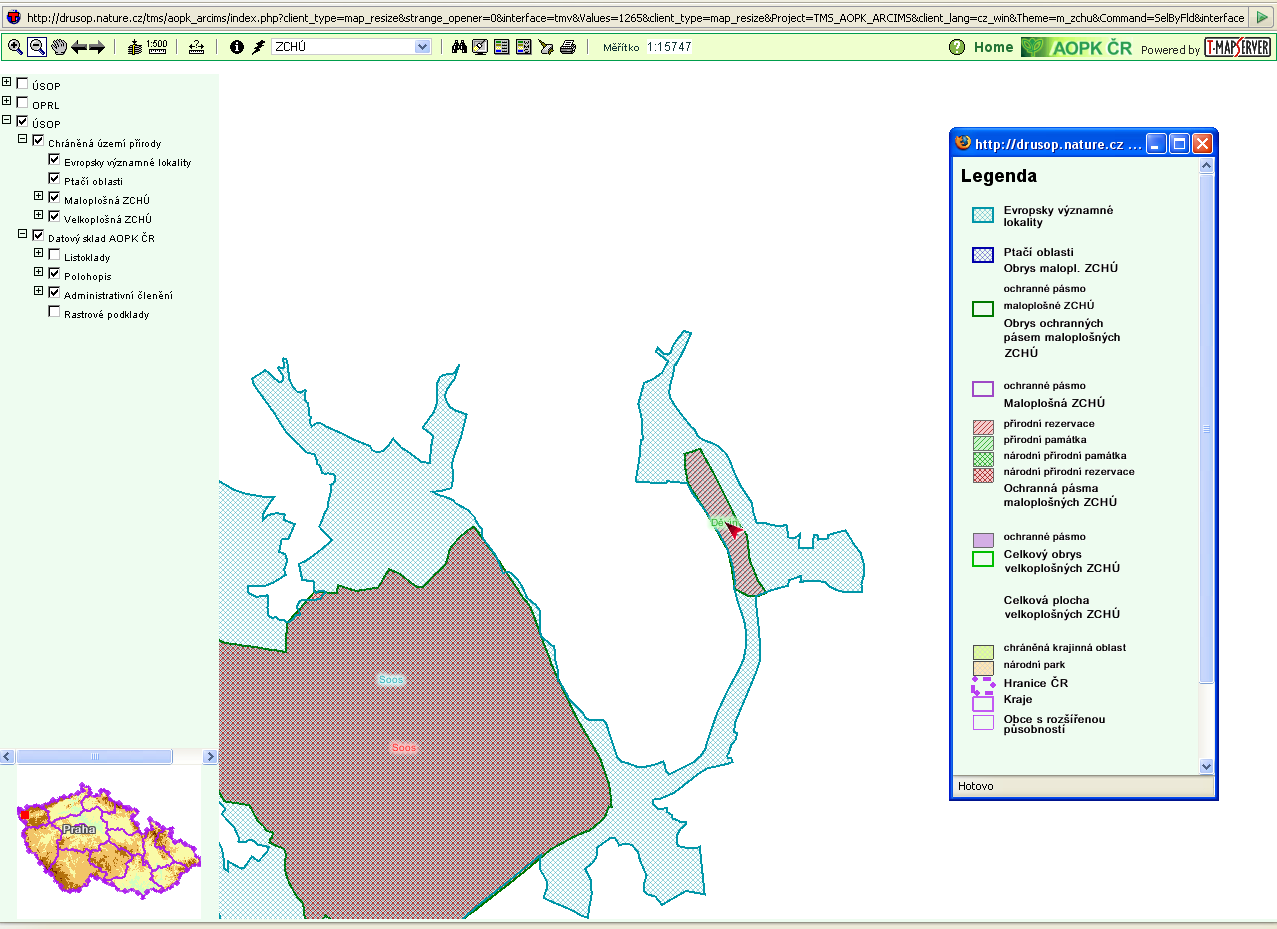The width and height of the screenshot is (1277, 929).
Task: Expand the Administrativní členění node
Action: tap(39, 291)
